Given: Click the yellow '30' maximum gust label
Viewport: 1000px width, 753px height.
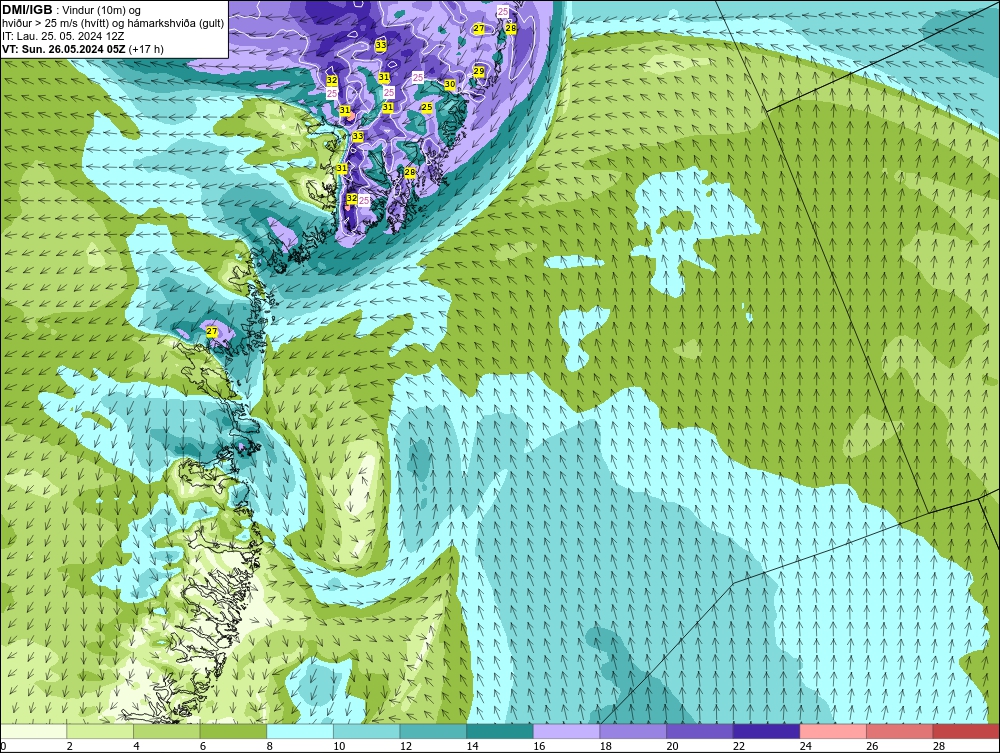Looking at the screenshot, I should pyautogui.click(x=450, y=84).
